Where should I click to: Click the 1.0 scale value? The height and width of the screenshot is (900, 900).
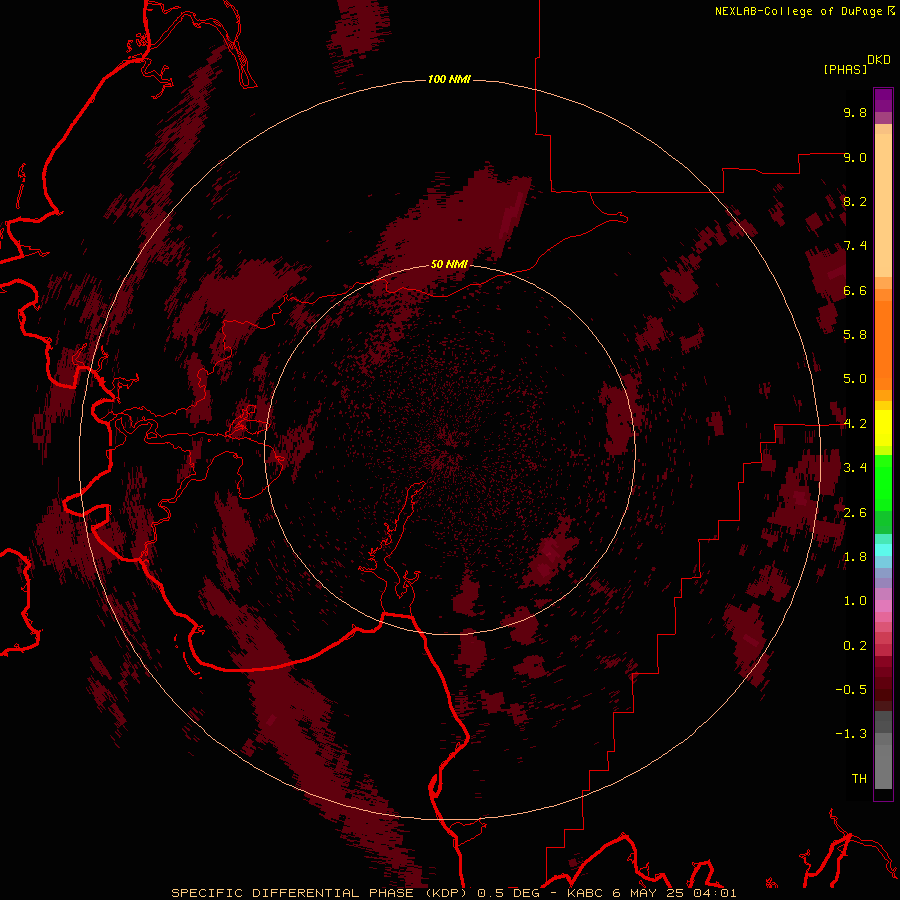855,601
